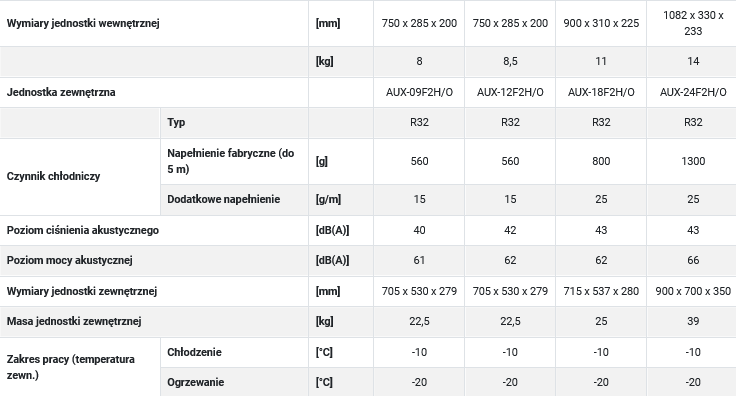Click the Dodatkowe napełnienie label

click(223, 199)
